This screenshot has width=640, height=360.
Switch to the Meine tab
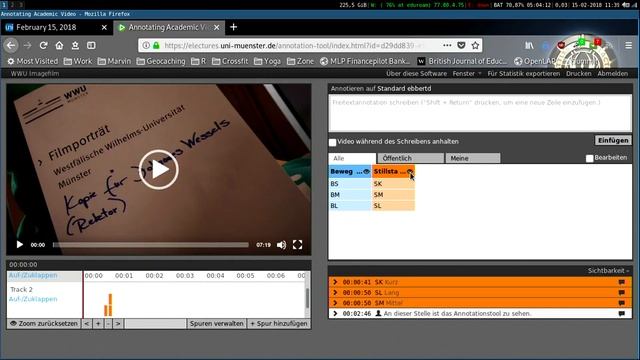pyautogui.click(x=473, y=158)
